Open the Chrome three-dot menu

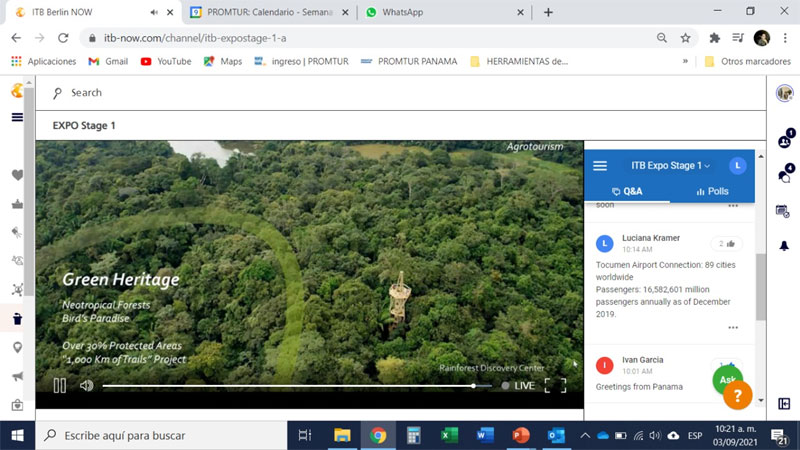(x=785, y=38)
